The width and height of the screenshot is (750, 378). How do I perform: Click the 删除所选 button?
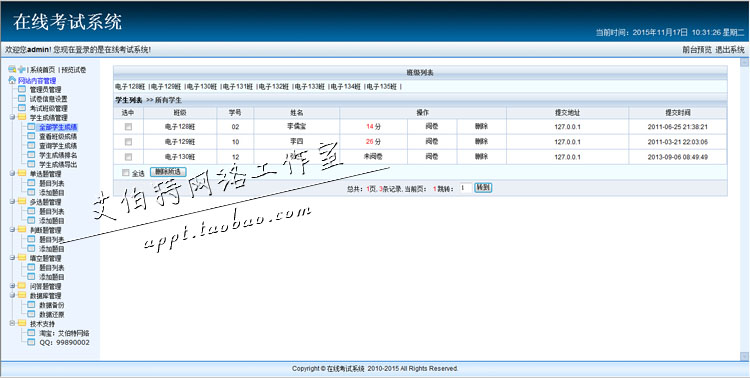168,172
